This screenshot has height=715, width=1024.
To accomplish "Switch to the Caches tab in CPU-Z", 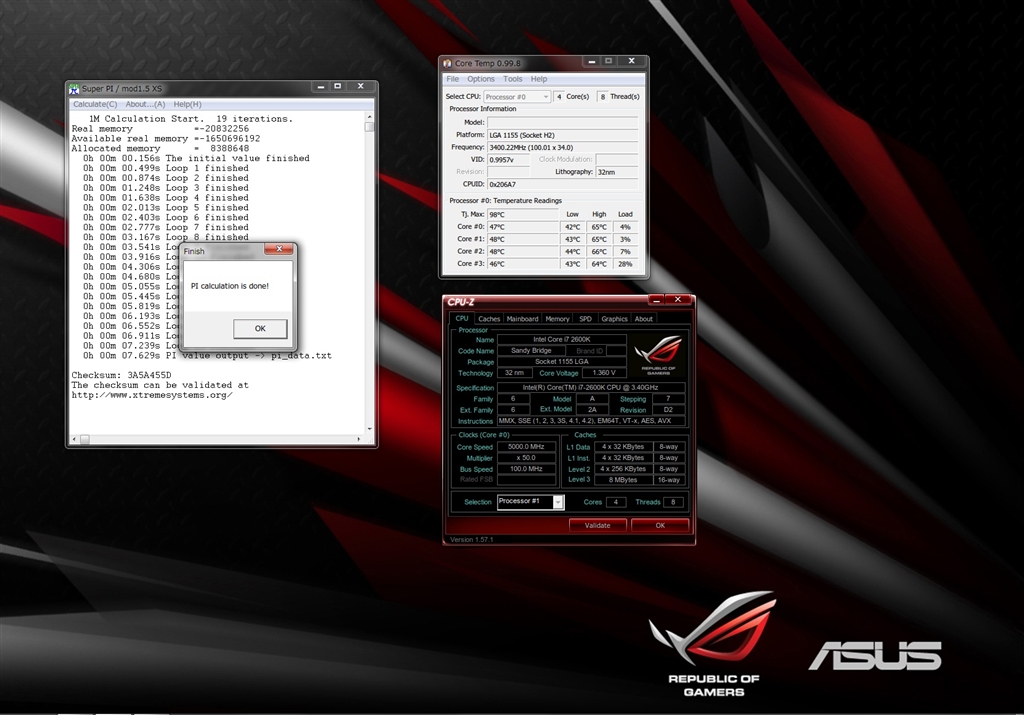I will [x=488, y=319].
